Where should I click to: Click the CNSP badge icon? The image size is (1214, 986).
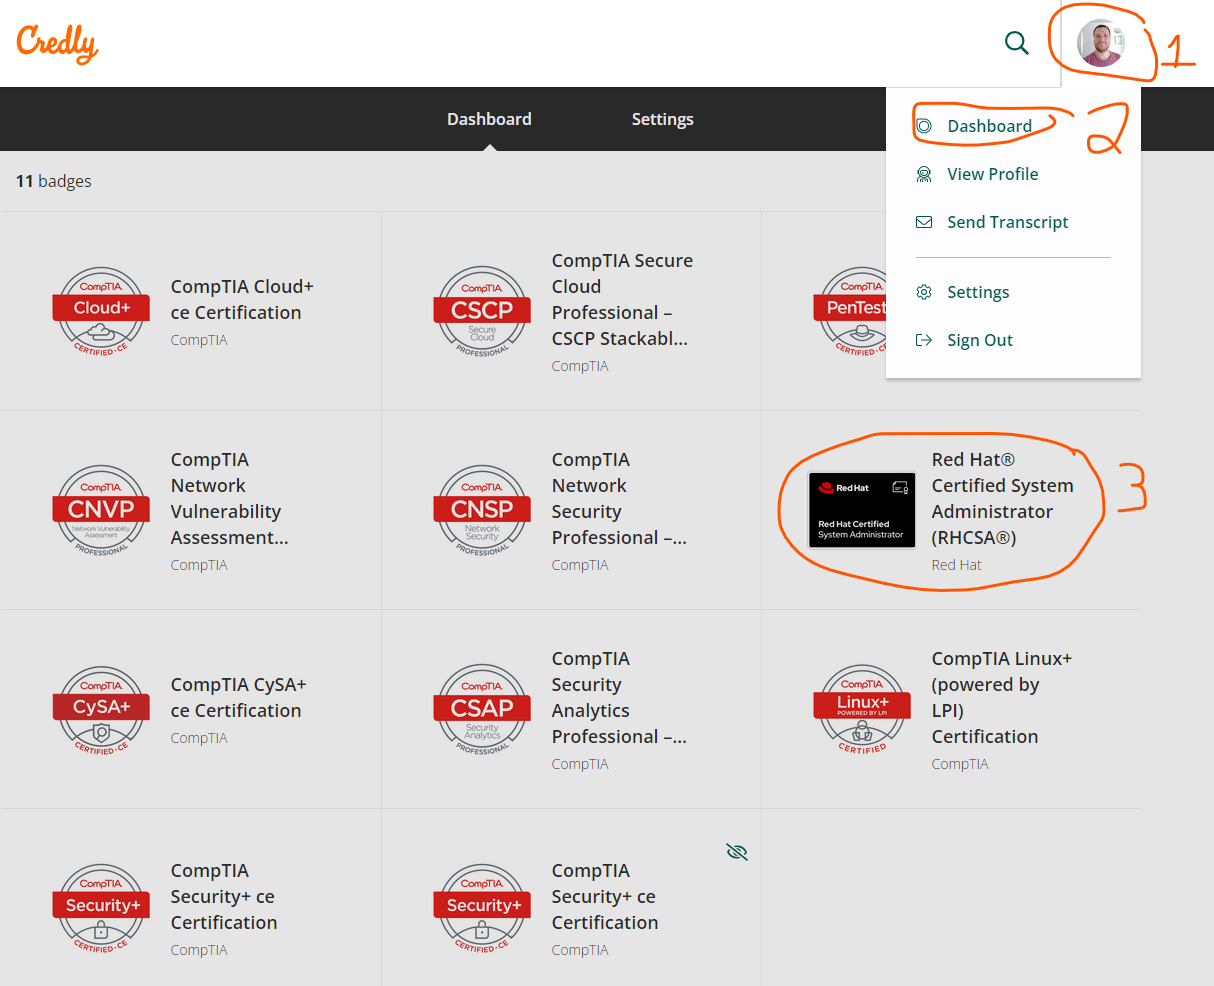coord(482,511)
